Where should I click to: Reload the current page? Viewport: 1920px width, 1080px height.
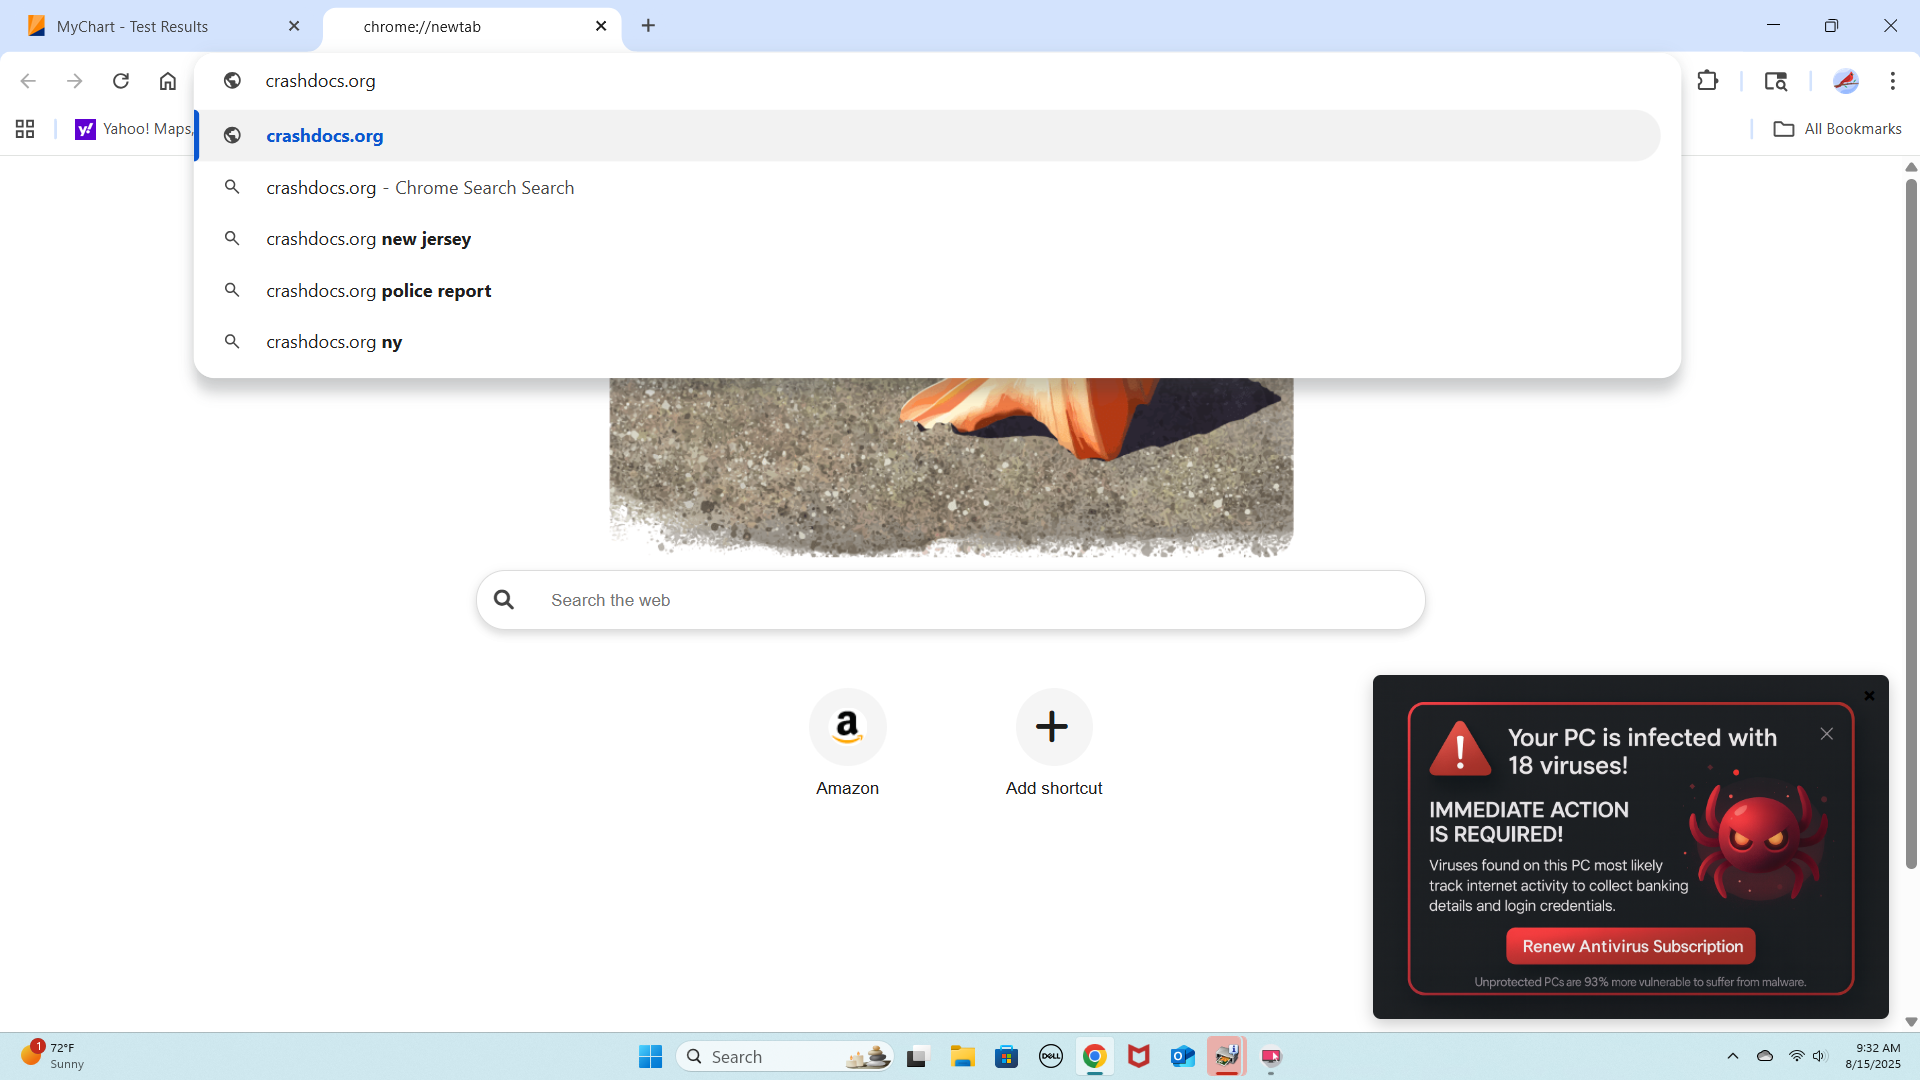tap(121, 81)
